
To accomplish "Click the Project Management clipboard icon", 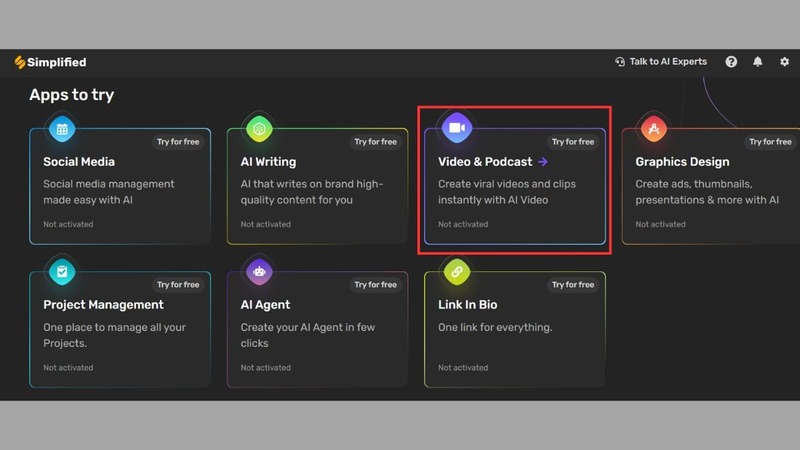I will coord(62,271).
